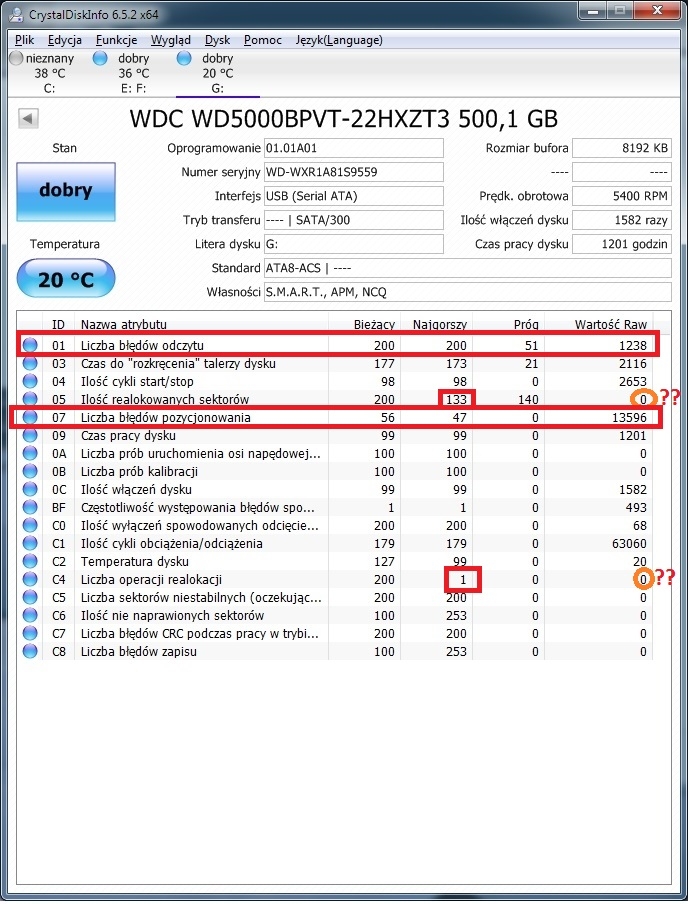Click status icon of attribute BF row
Screen dimensions: 692x904
30,507
